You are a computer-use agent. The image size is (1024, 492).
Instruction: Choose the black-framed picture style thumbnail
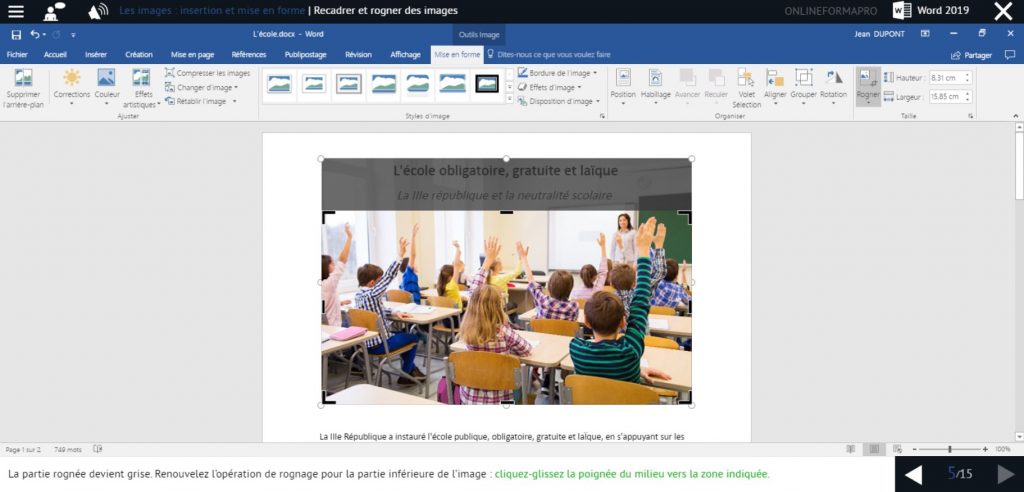tap(487, 84)
